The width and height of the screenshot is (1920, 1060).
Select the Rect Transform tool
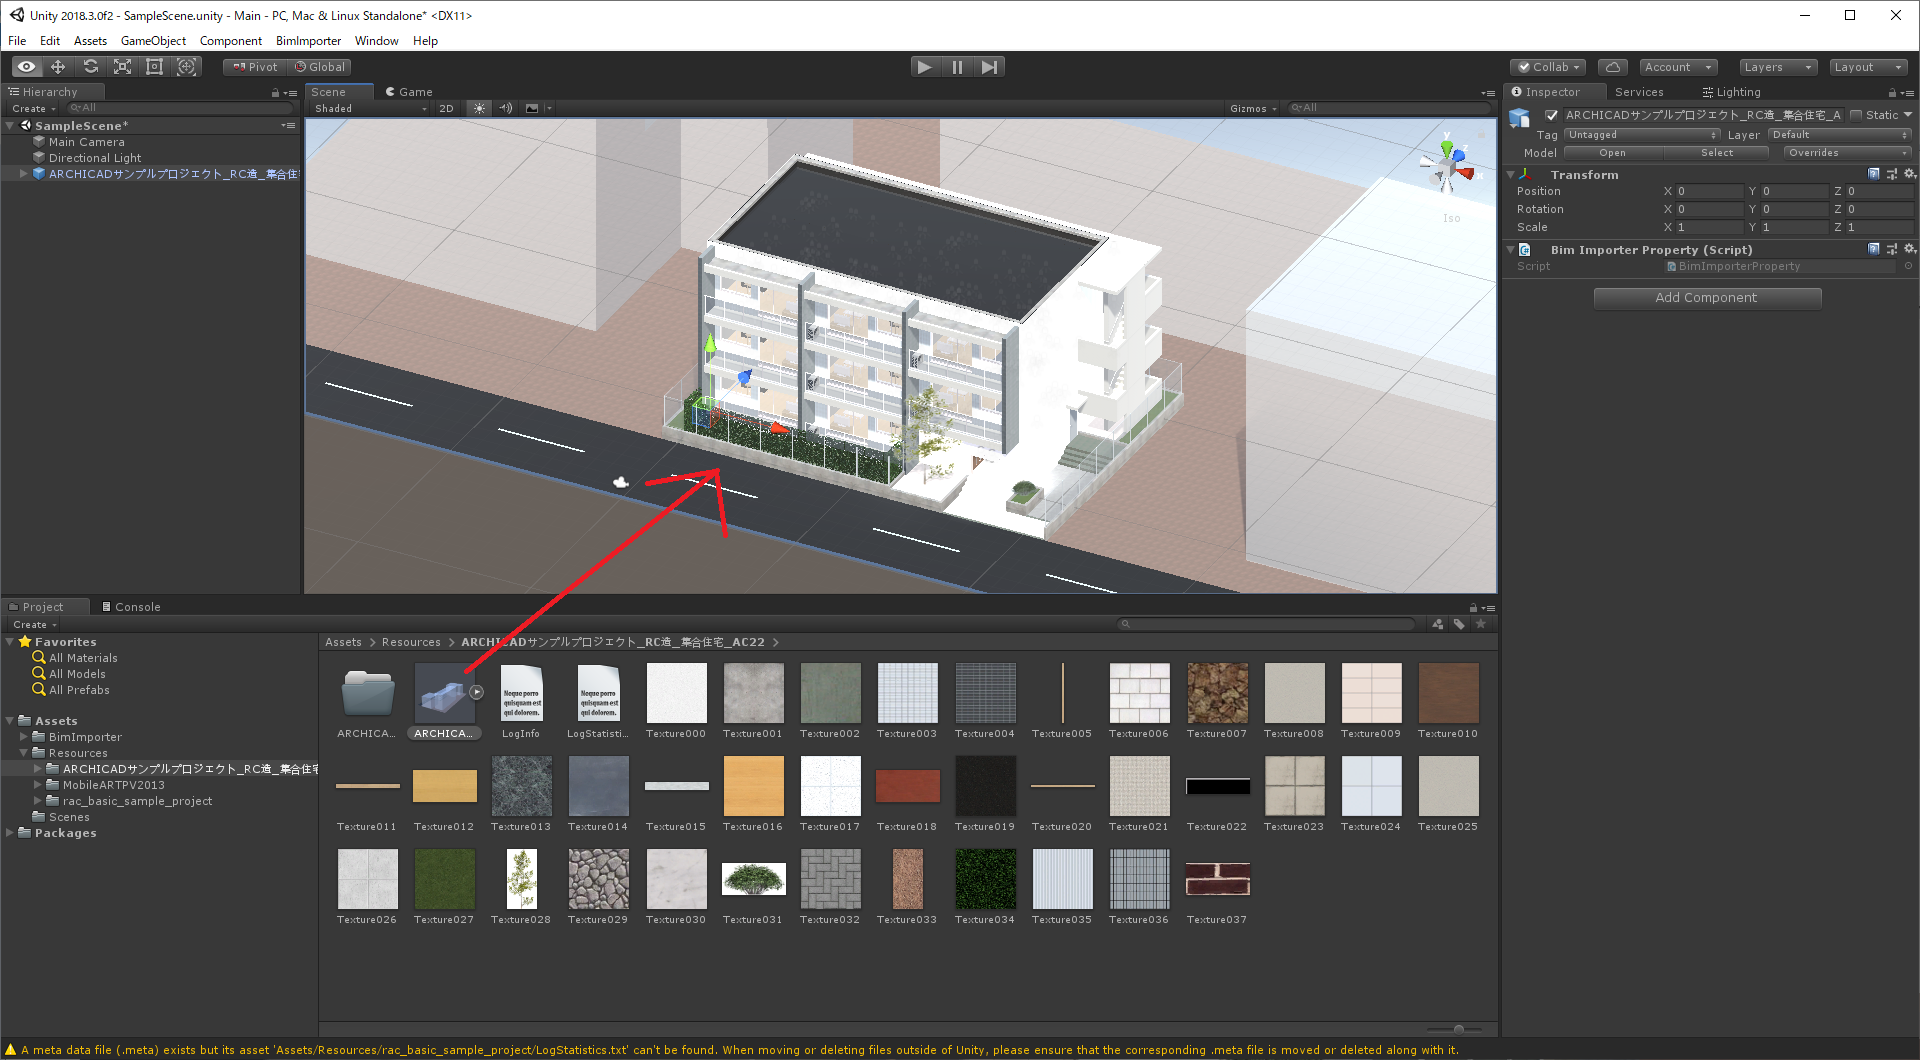[154, 66]
